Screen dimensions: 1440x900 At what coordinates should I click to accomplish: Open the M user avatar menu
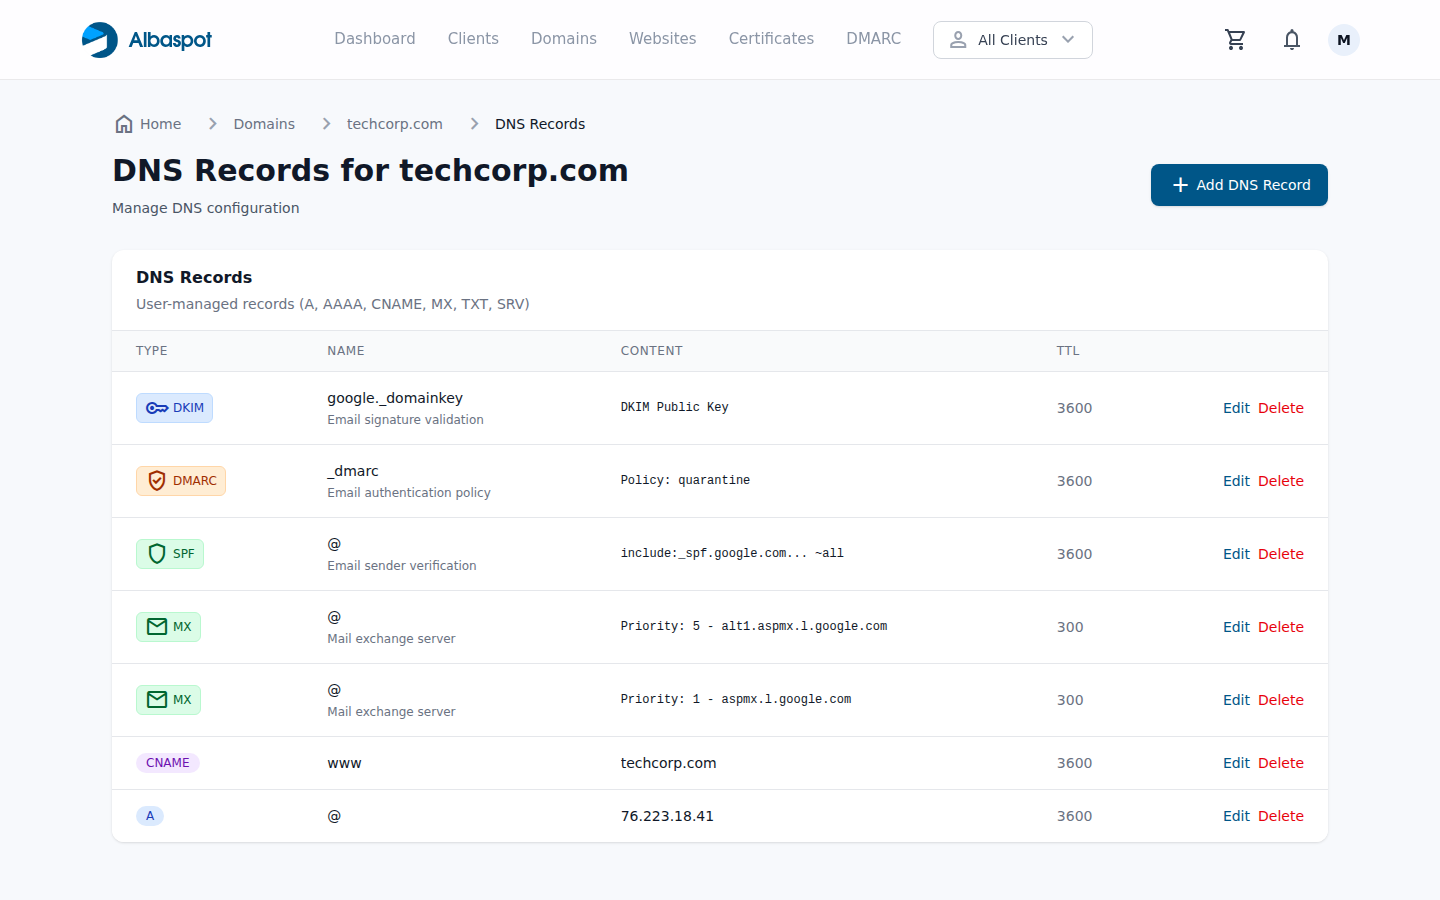[x=1343, y=39]
